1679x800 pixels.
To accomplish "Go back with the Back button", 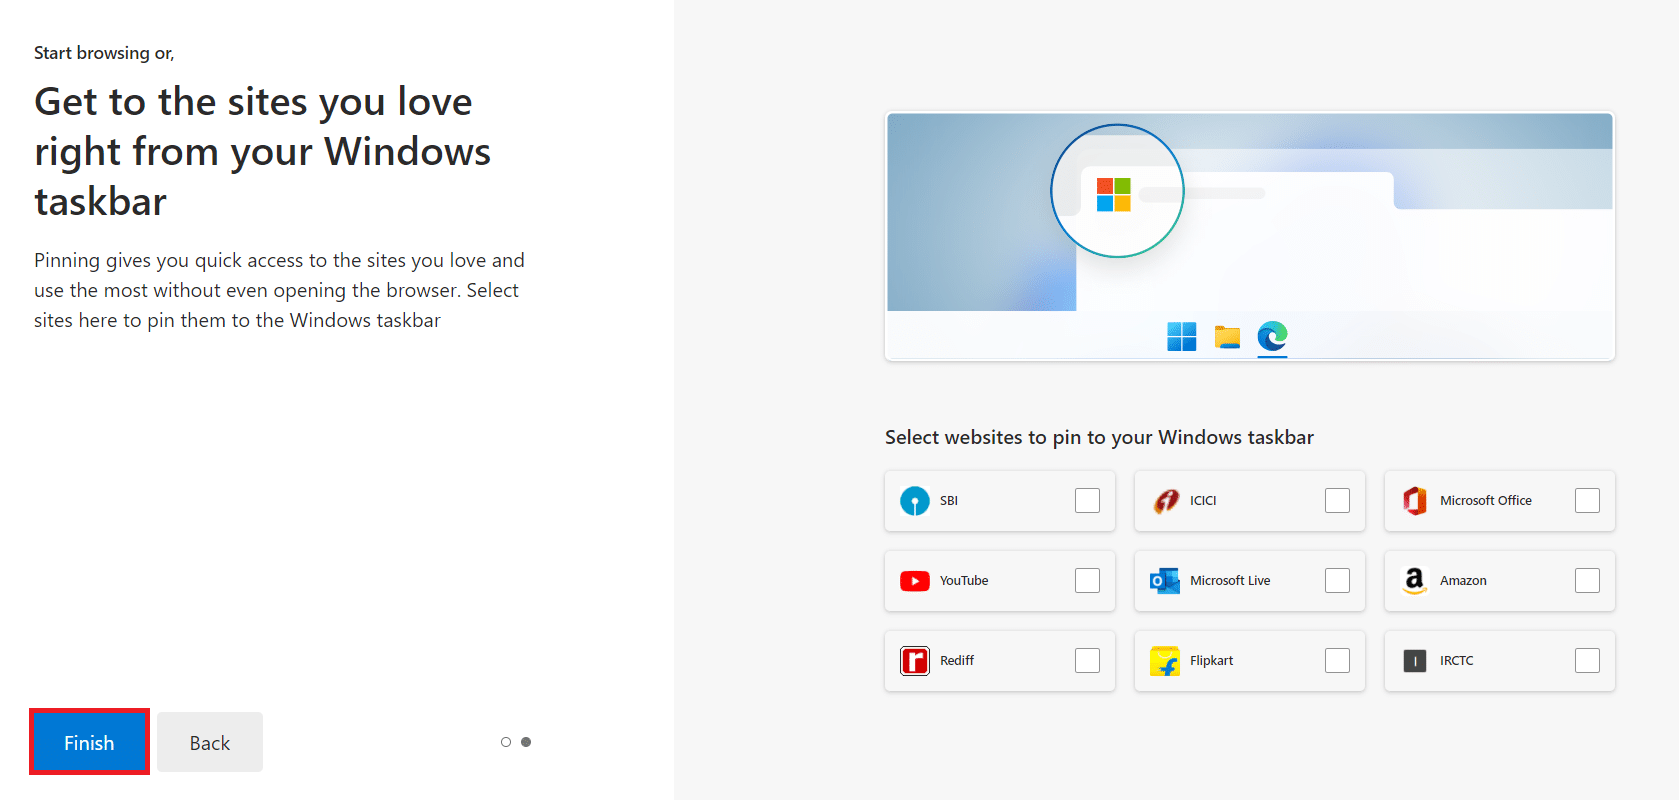I will 210,743.
